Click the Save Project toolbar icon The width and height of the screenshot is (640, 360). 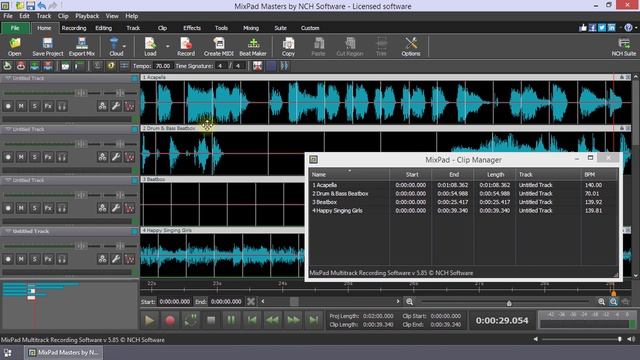(x=48, y=47)
